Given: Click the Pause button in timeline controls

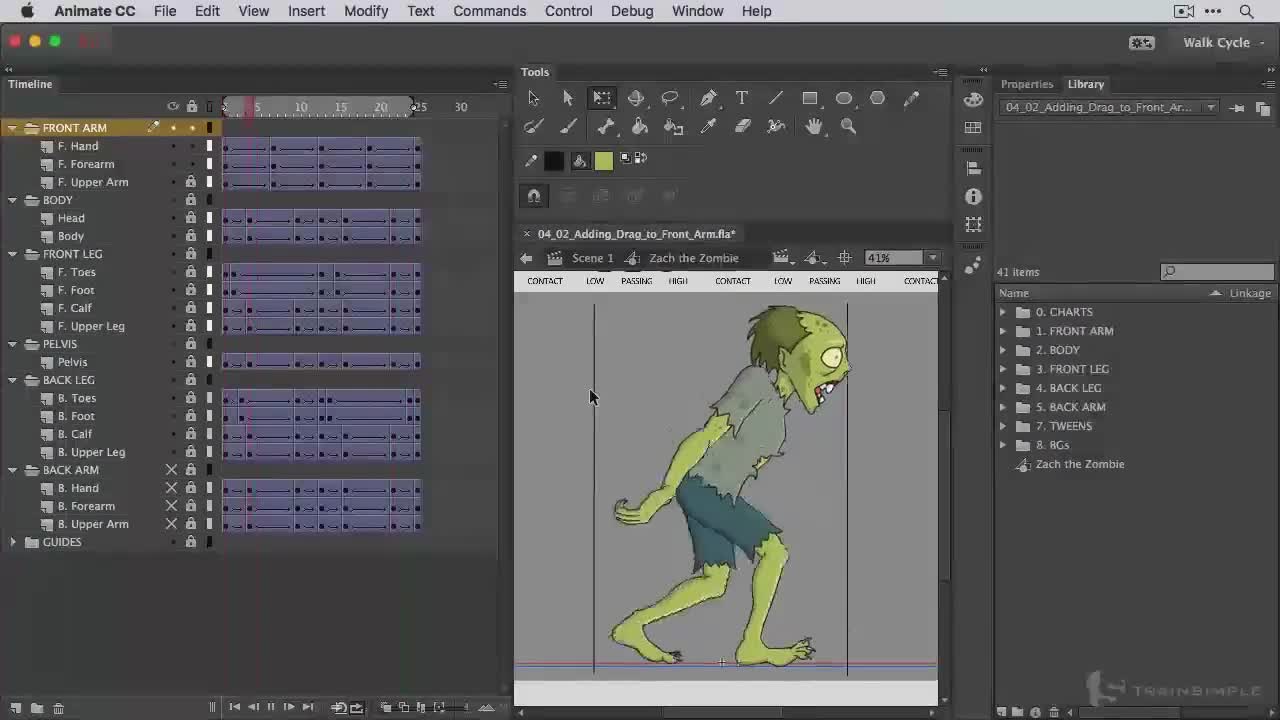Looking at the screenshot, I should pos(271,707).
